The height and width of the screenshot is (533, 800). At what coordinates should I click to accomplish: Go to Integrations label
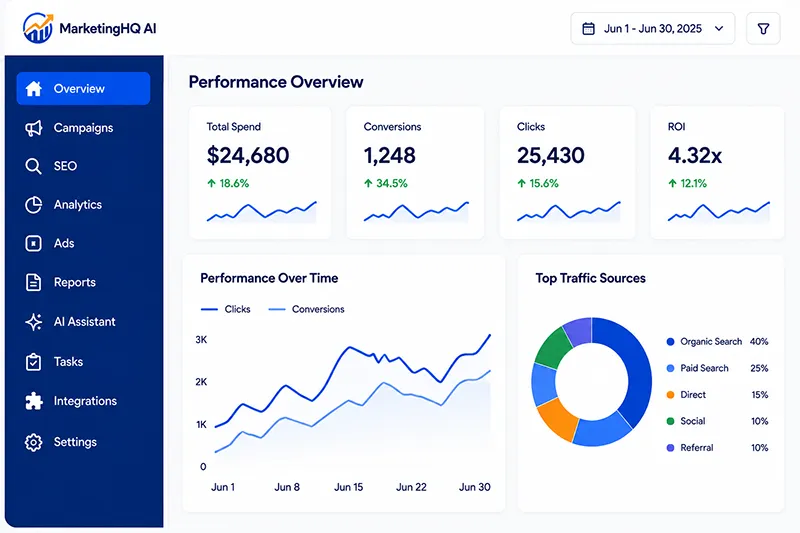tap(85, 401)
